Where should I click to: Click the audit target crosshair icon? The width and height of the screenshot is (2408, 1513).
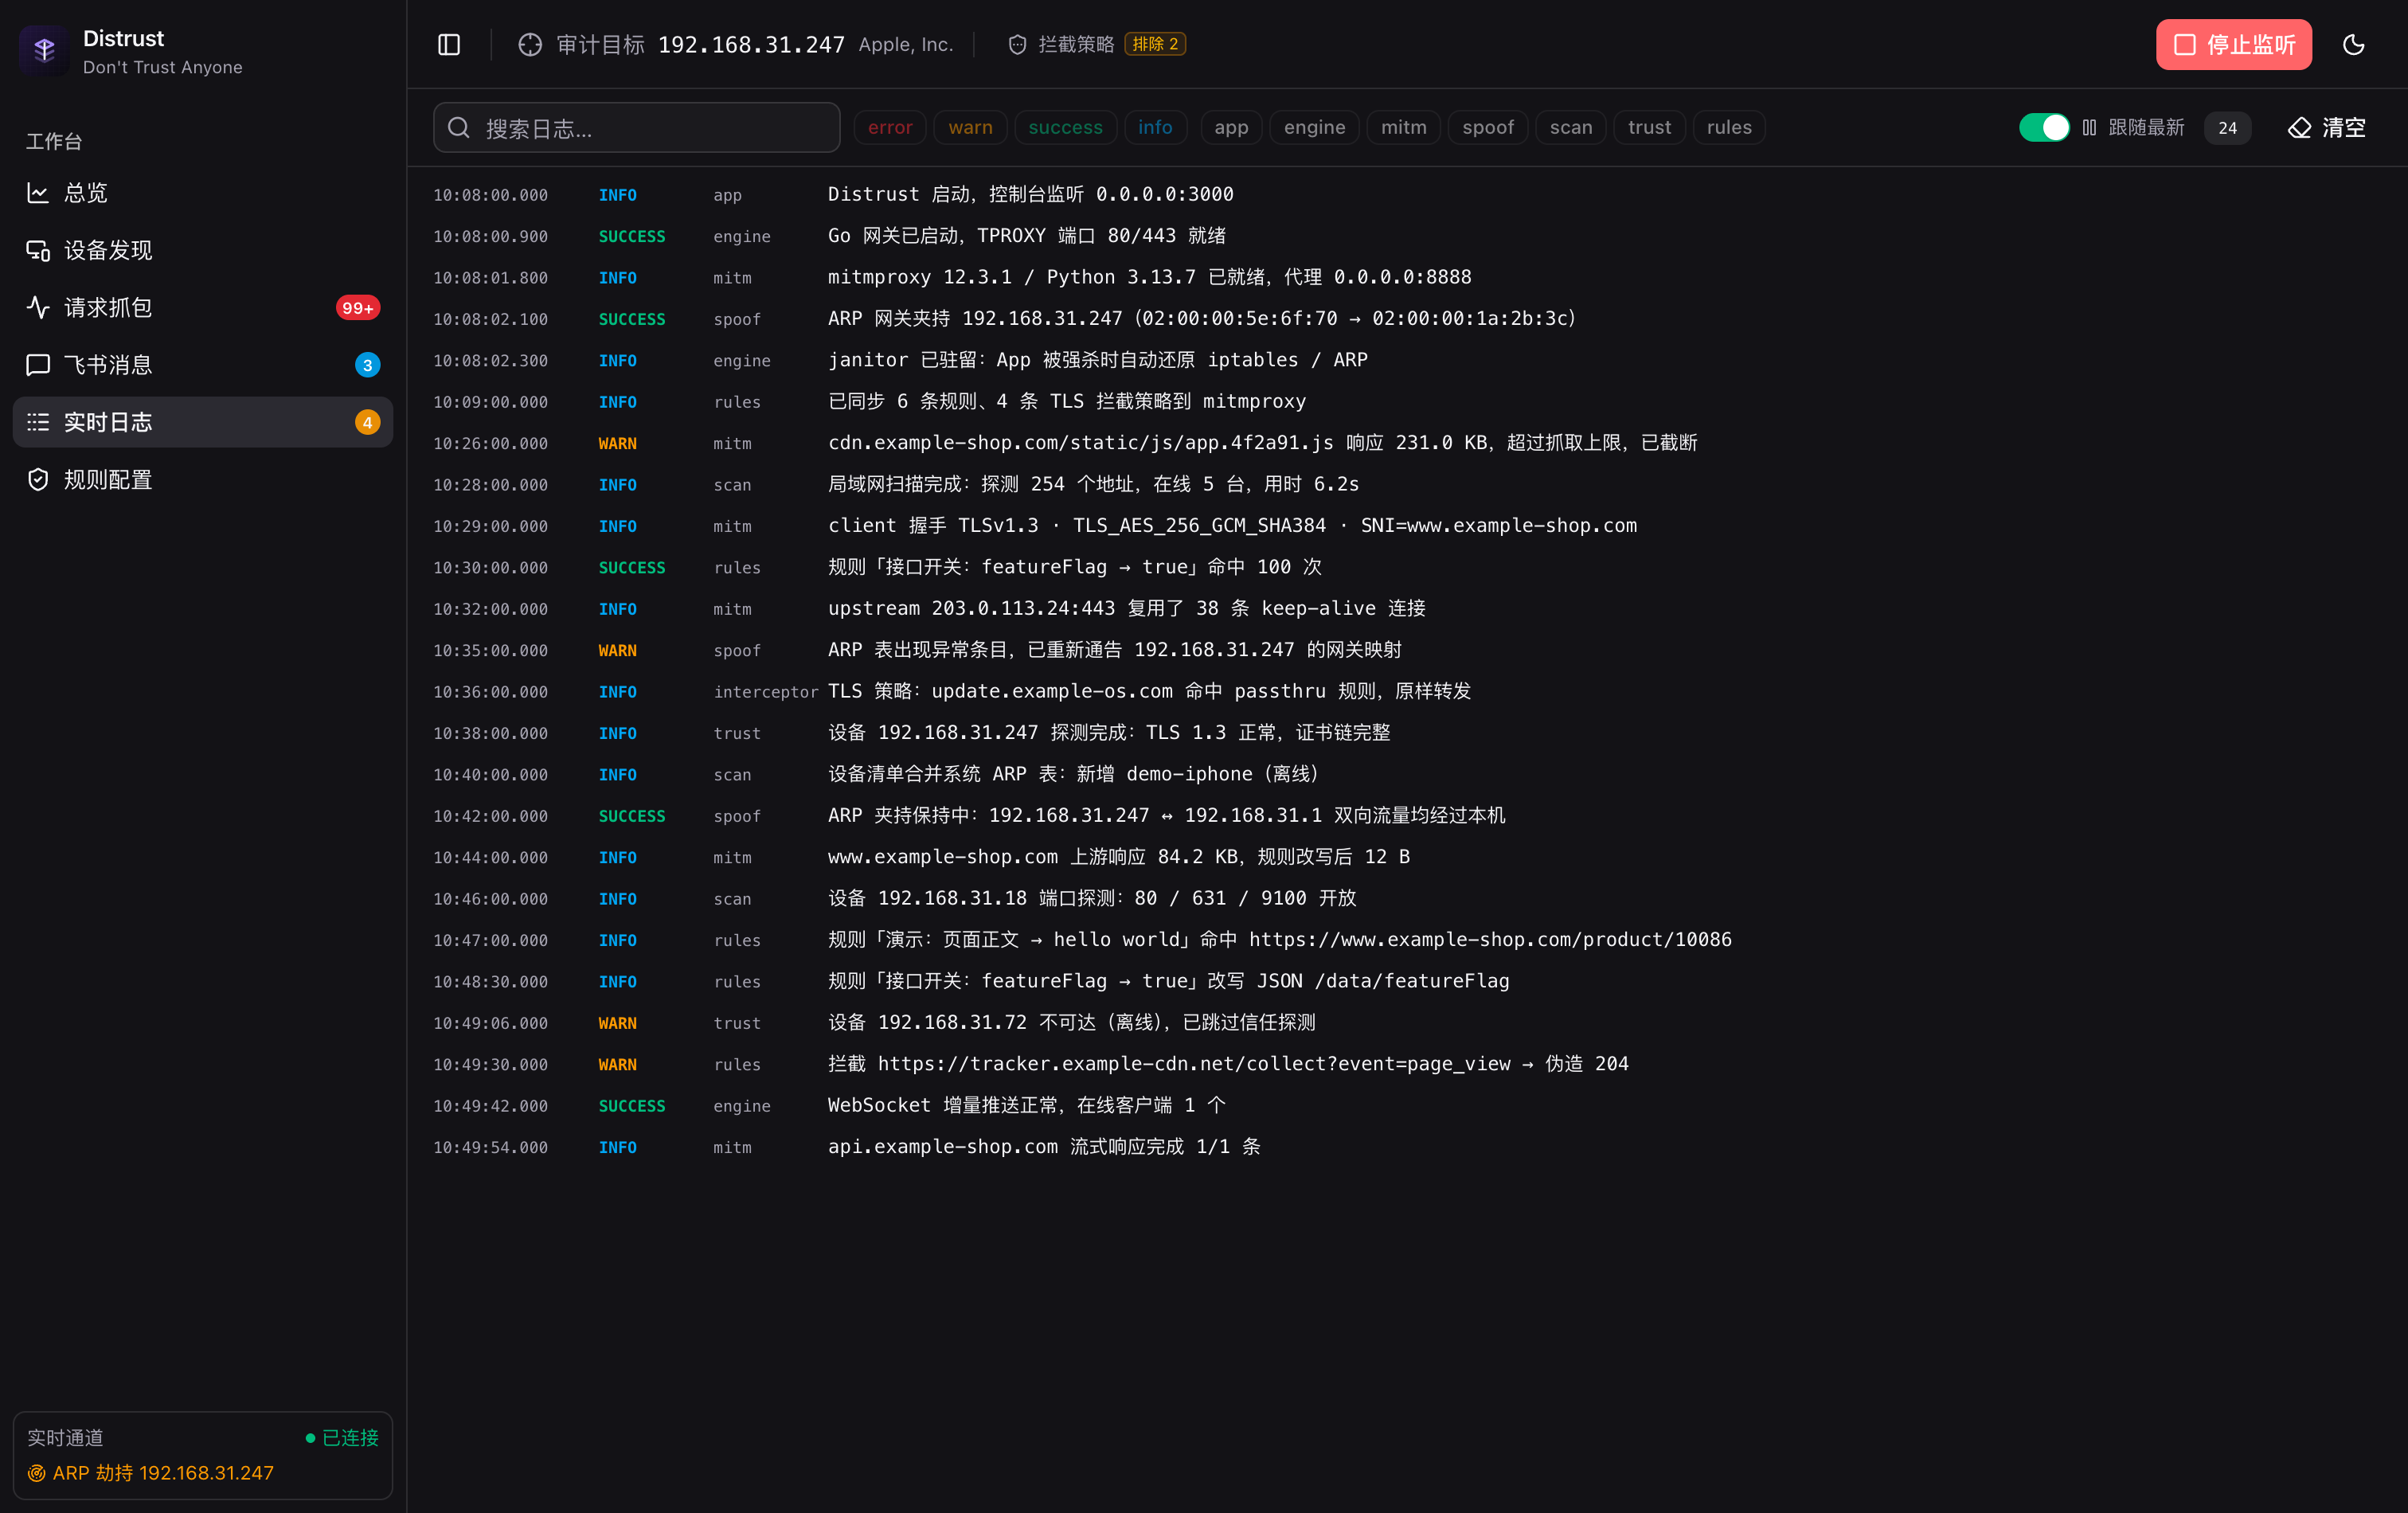(530, 44)
